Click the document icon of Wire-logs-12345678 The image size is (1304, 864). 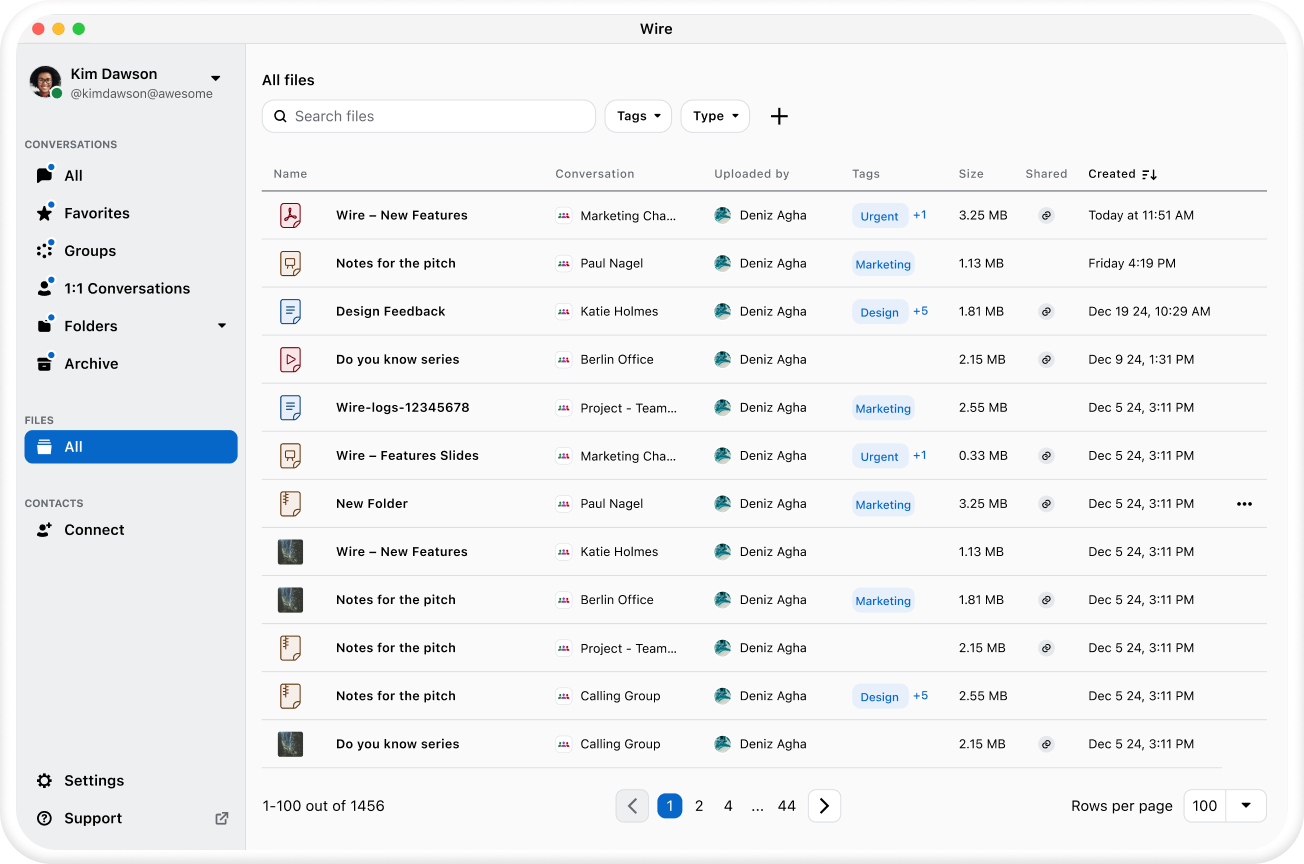point(290,407)
